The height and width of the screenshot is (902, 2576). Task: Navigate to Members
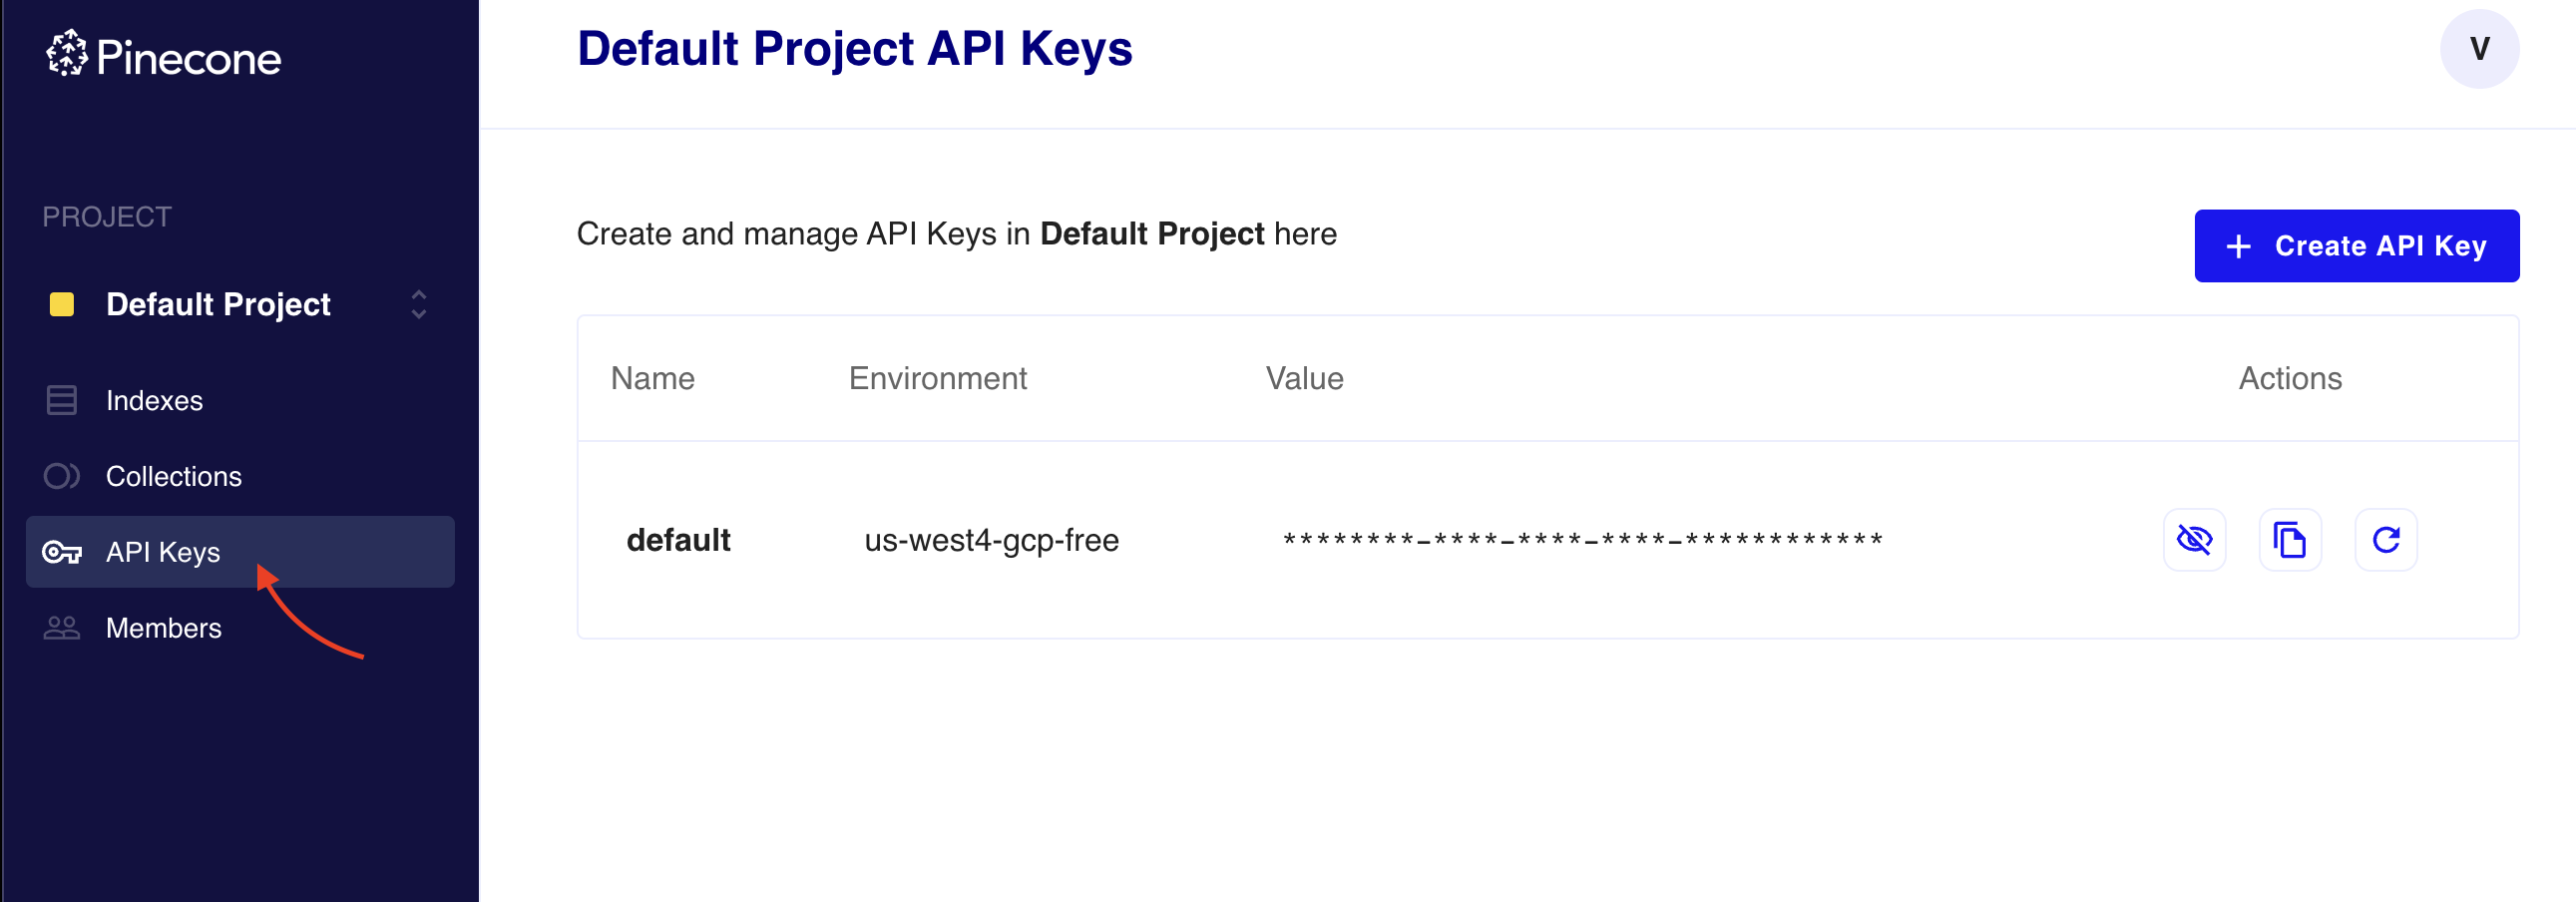coord(163,628)
